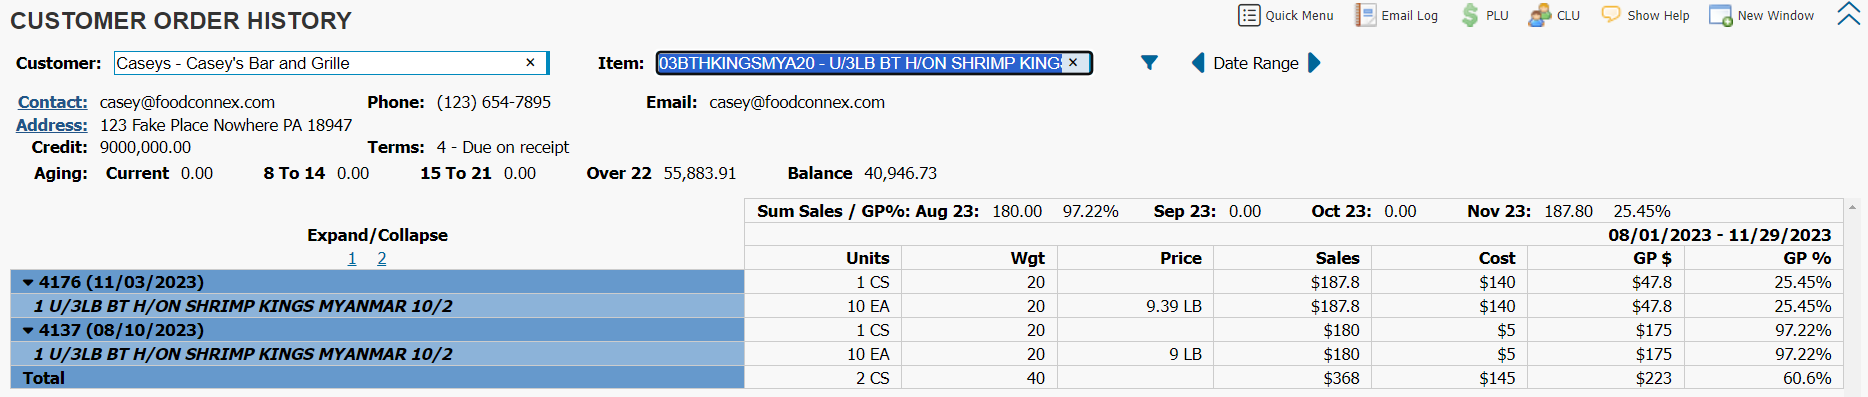
Task: Click the Aug 23 GP percent 97.22%
Action: 1090,211
